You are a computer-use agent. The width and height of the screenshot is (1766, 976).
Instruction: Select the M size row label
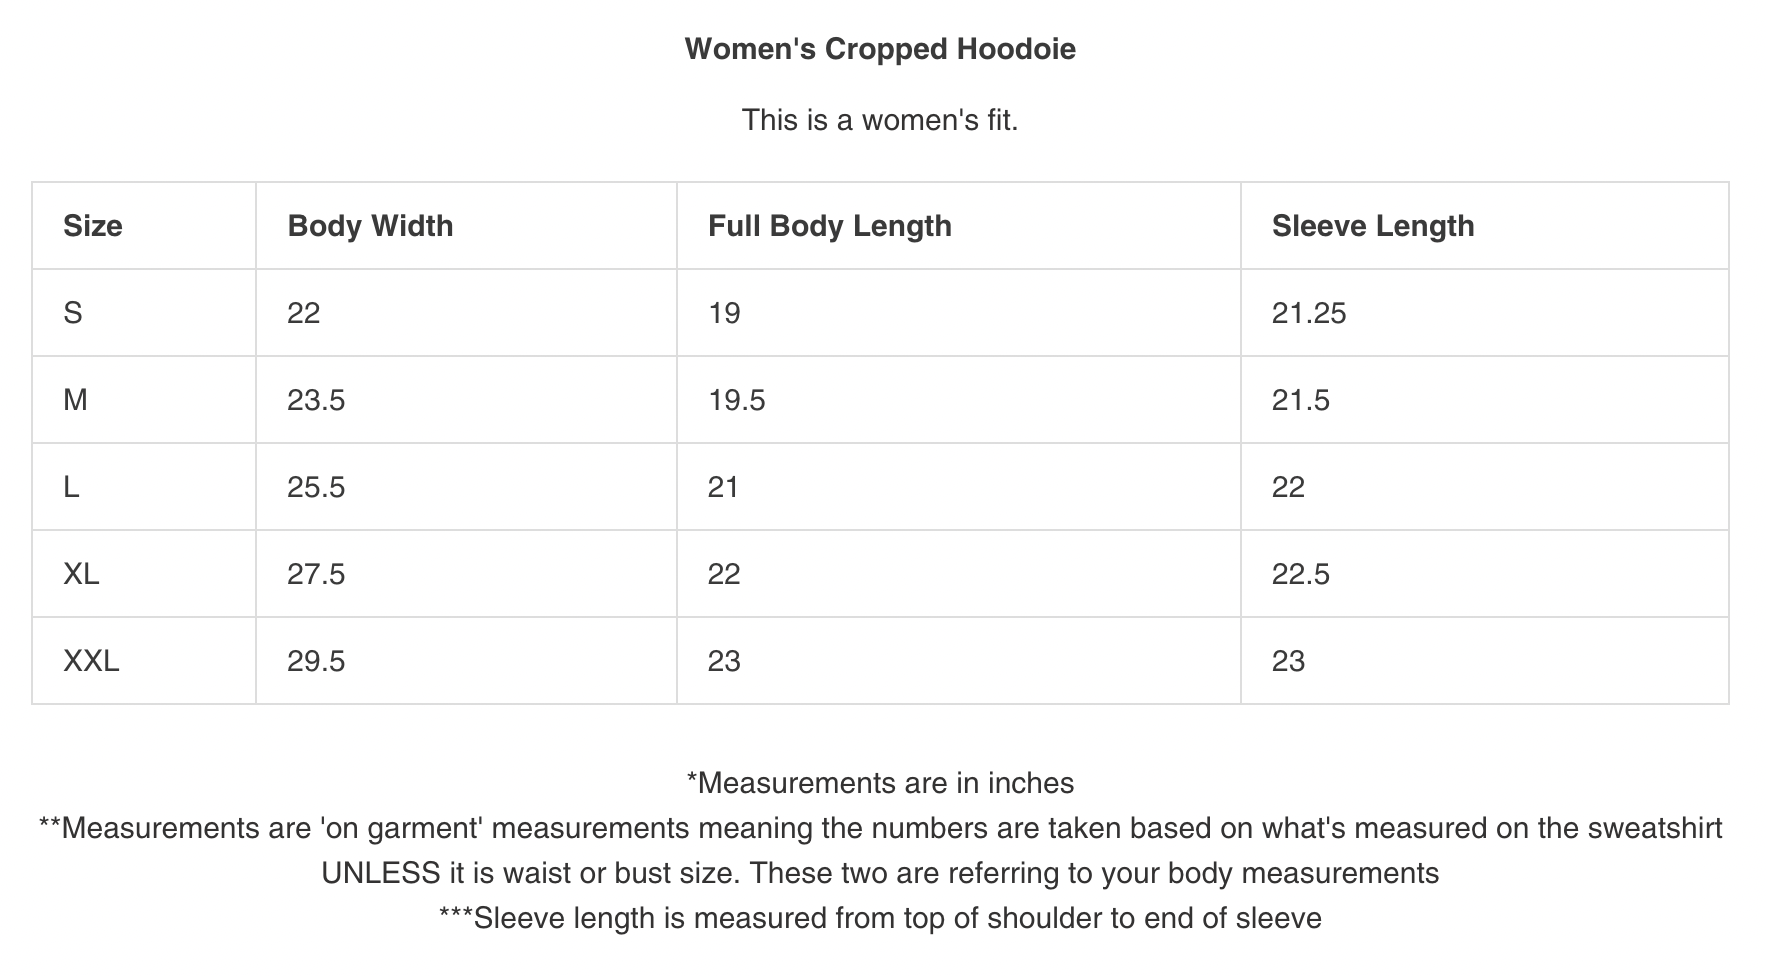pos(75,400)
